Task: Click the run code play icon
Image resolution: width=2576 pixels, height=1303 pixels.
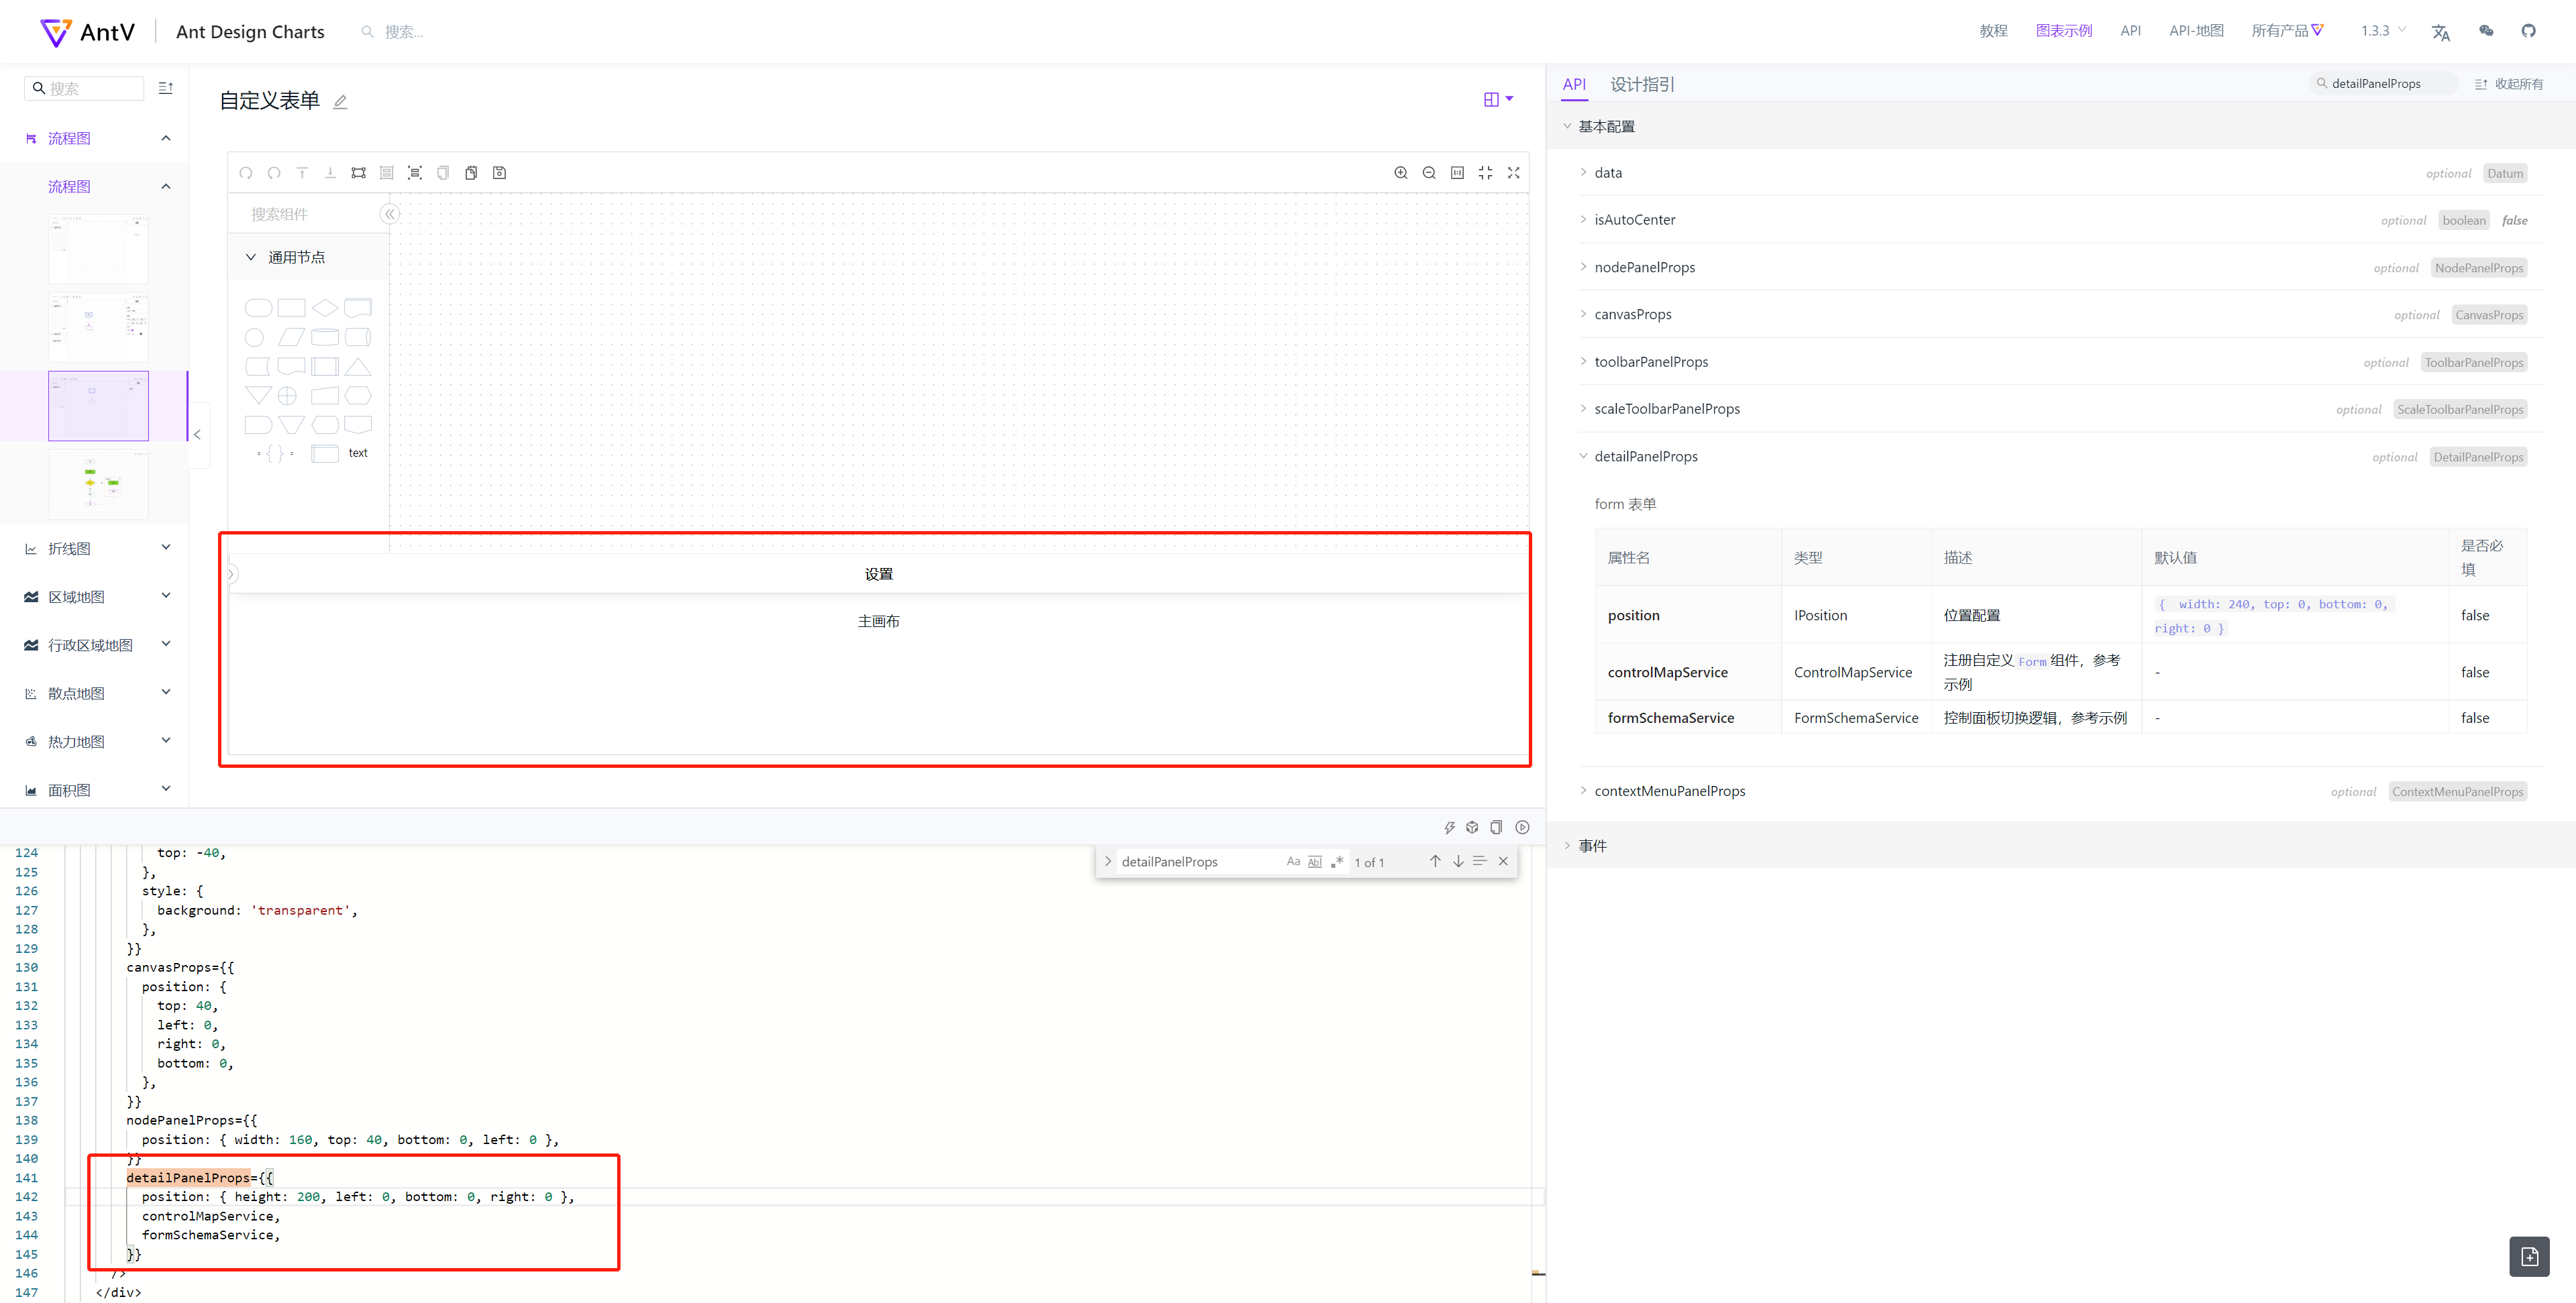Action: (x=1522, y=827)
